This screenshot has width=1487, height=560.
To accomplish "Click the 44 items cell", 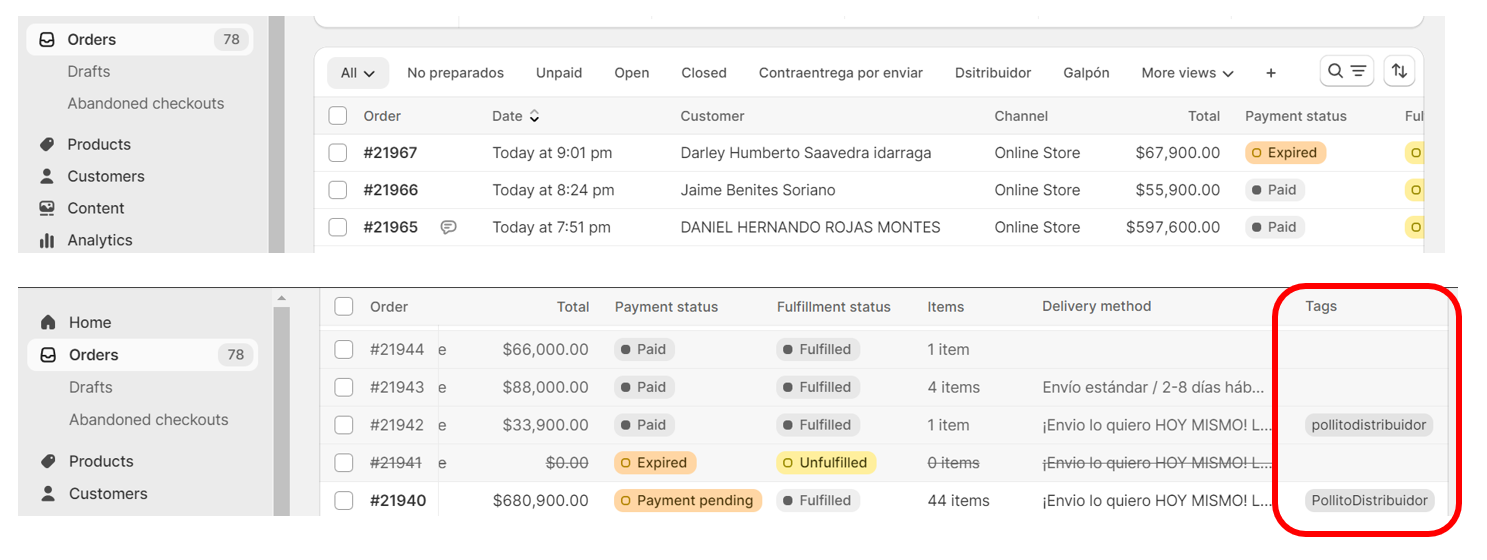I will tap(958, 501).
